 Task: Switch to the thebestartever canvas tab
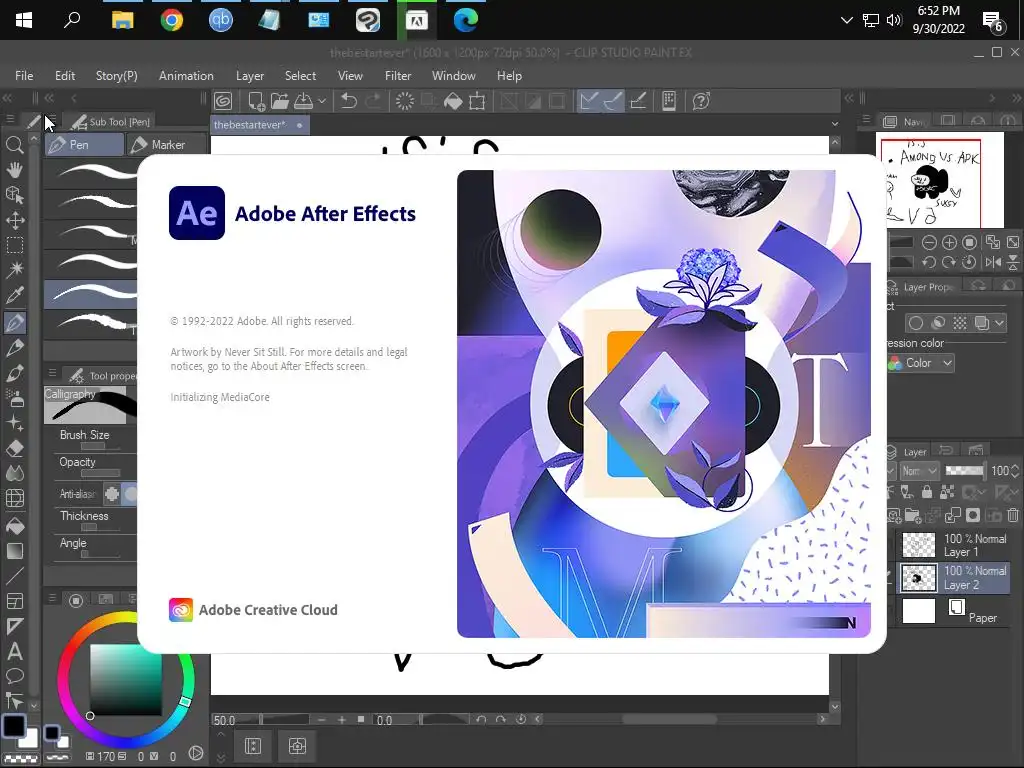coord(259,125)
